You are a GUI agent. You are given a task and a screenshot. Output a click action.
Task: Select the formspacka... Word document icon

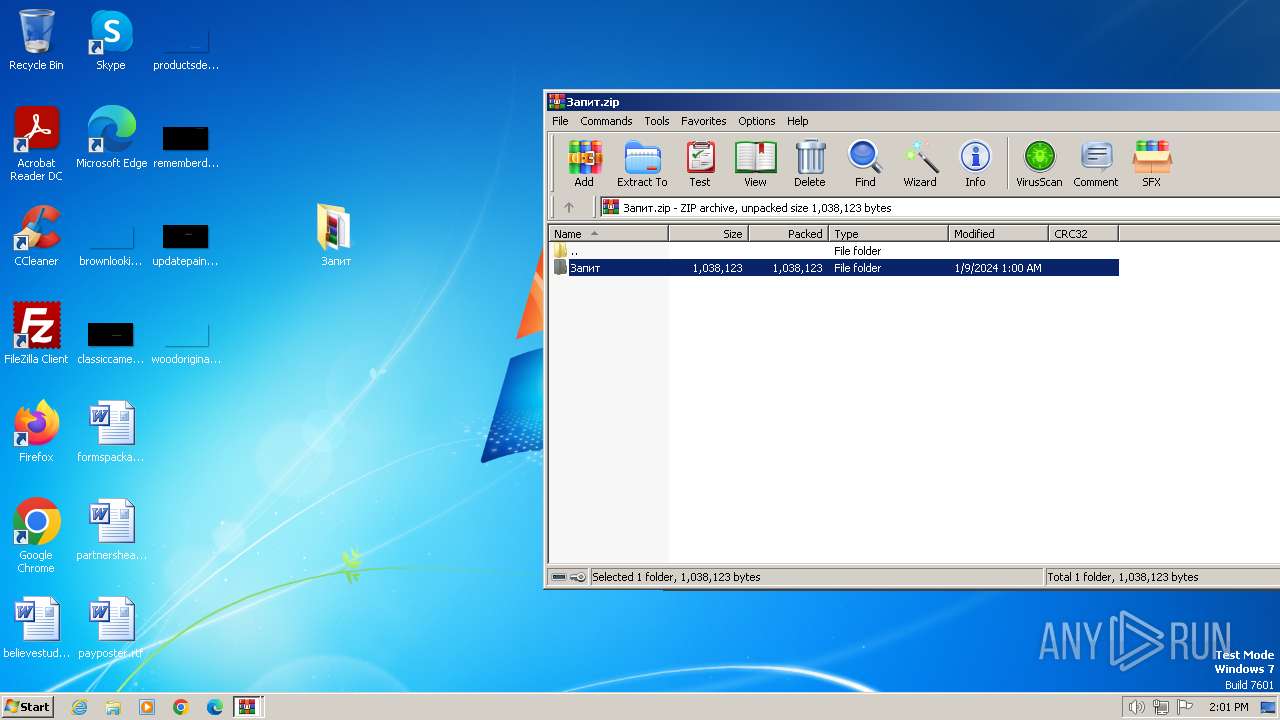click(111, 432)
